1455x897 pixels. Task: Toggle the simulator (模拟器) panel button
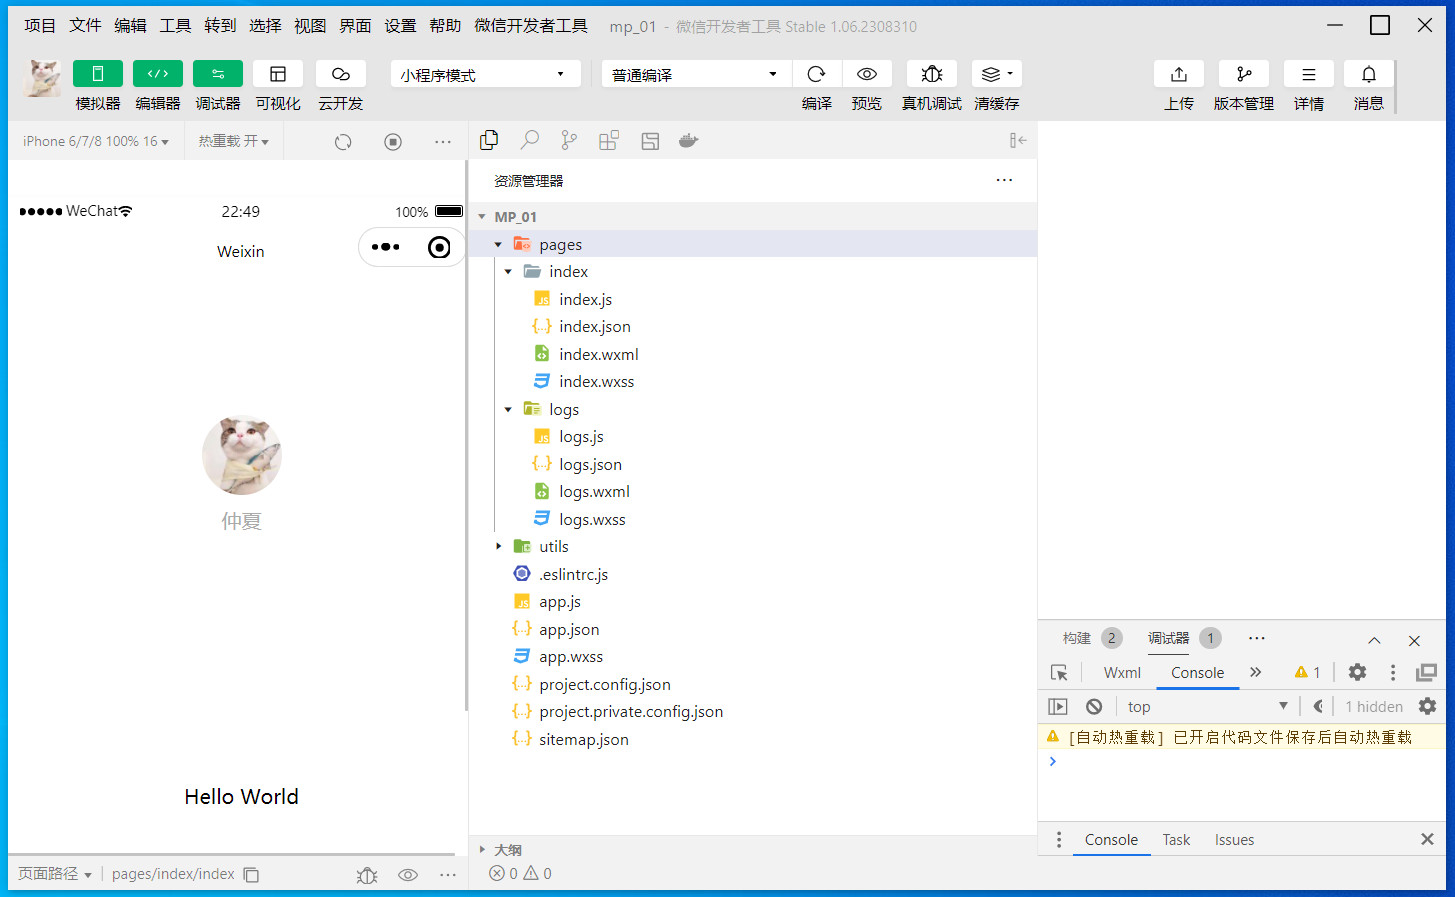point(98,74)
